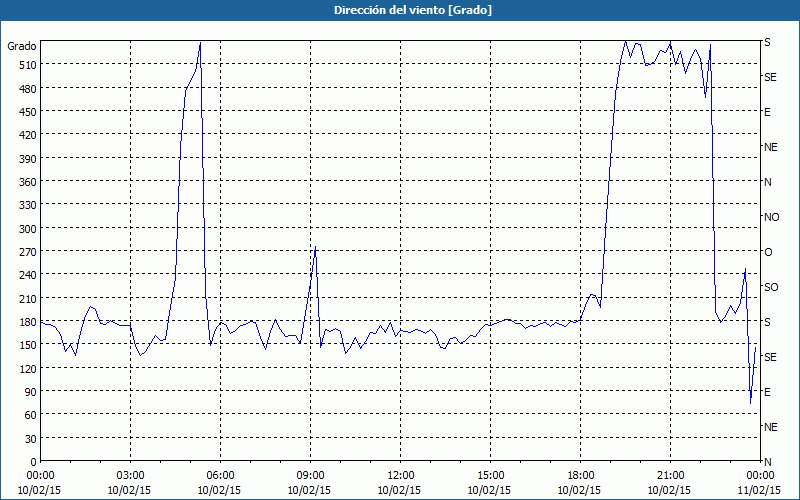Click the 'E' compass label level with 90

[767, 392]
